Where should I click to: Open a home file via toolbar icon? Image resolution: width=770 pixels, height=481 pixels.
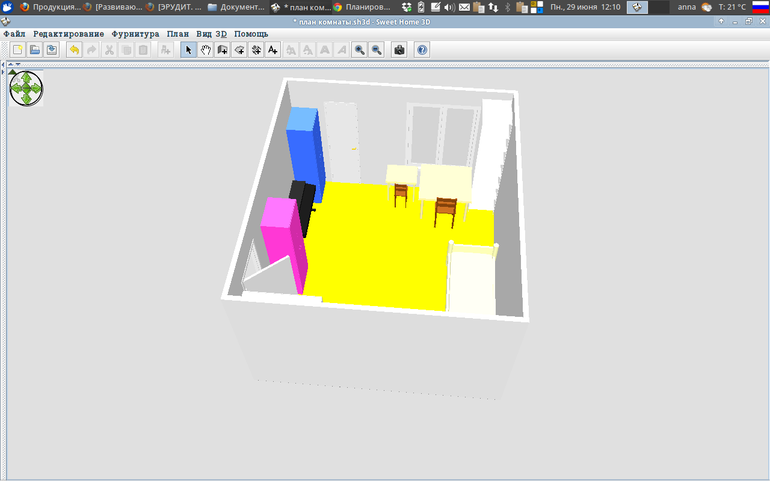(34, 50)
